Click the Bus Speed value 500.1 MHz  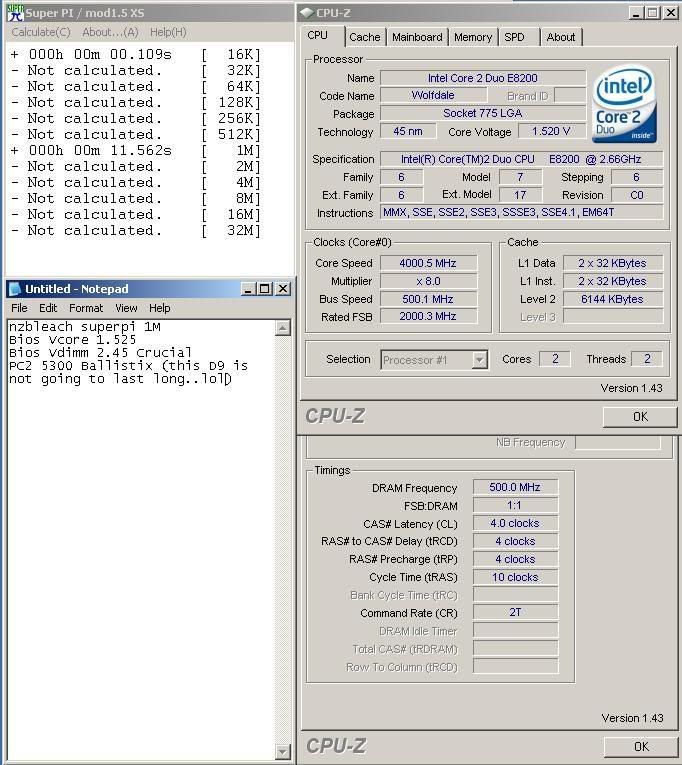428,299
